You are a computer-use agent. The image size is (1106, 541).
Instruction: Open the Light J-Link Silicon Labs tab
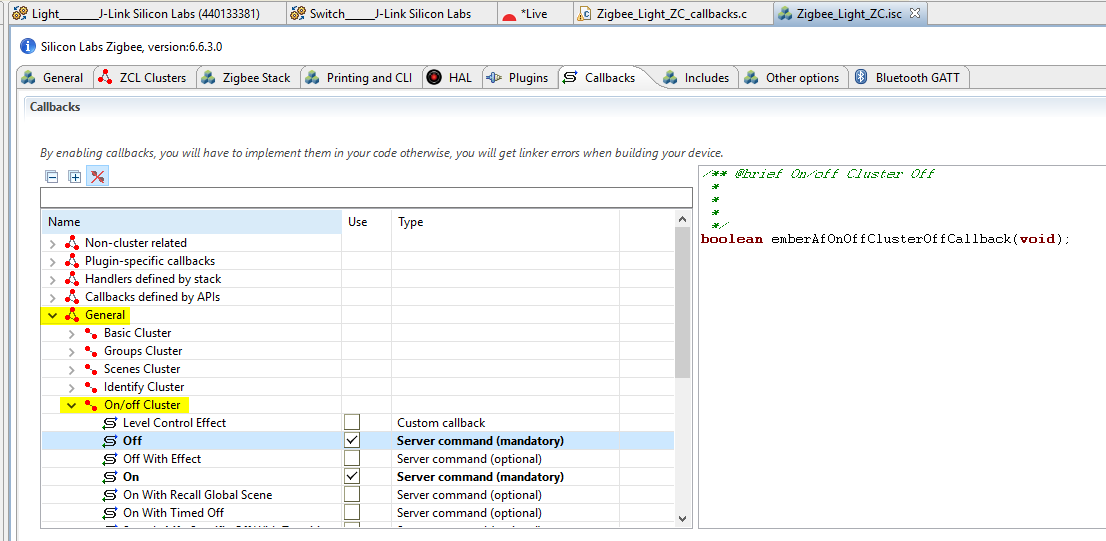coord(145,13)
